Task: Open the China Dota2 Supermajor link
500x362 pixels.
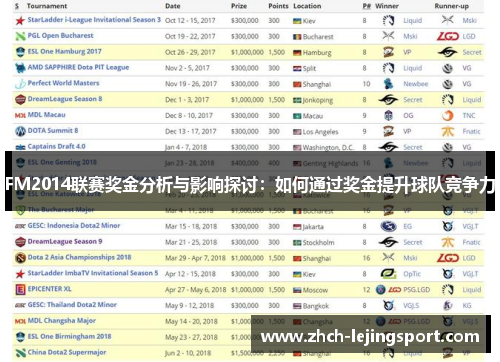Action: click(x=67, y=352)
